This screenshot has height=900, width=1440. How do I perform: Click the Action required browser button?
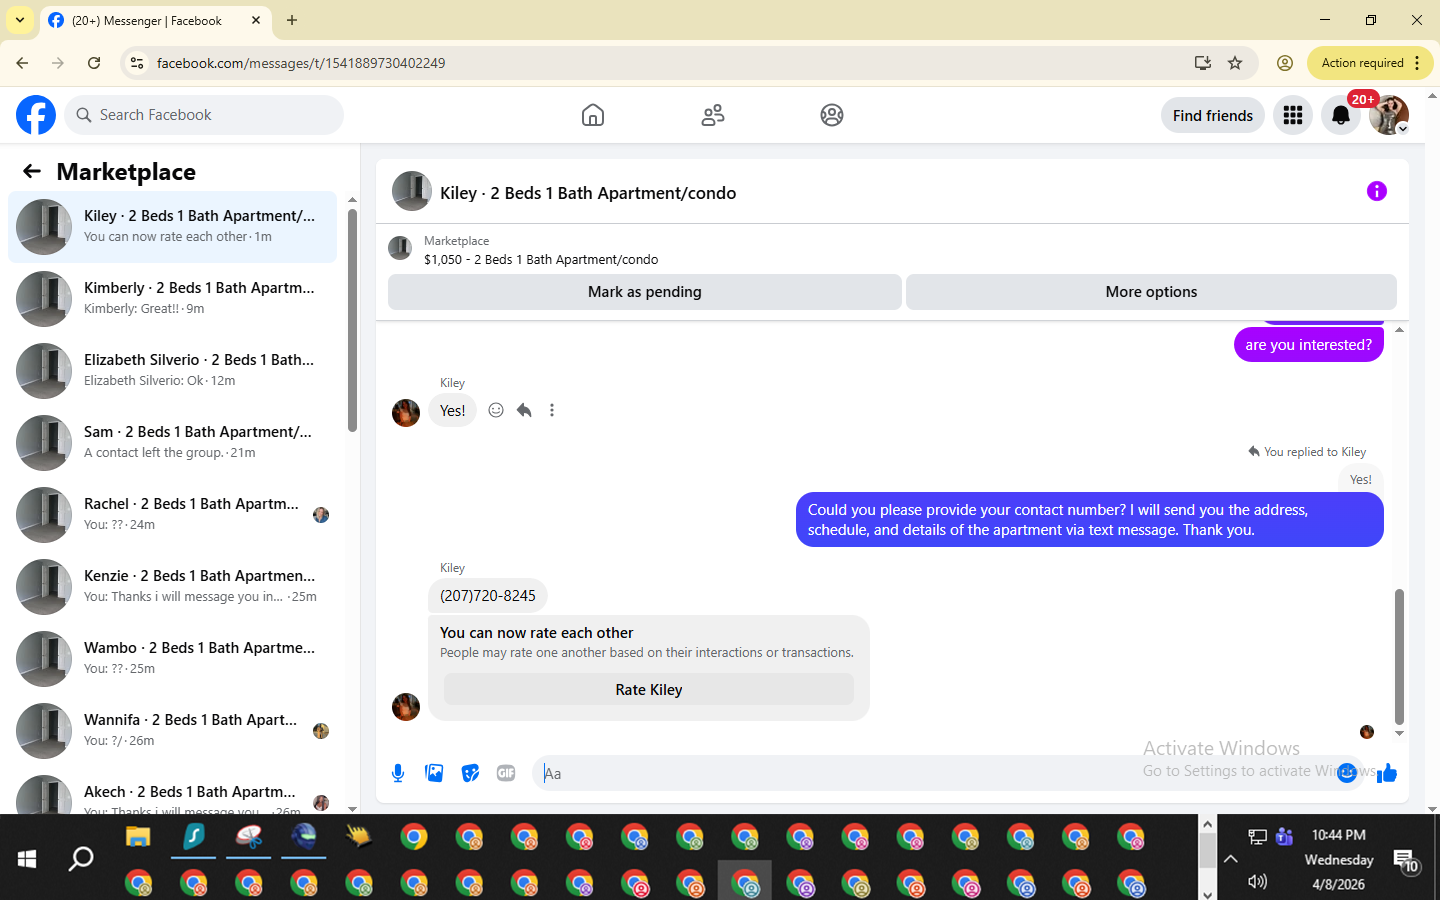(x=1370, y=63)
